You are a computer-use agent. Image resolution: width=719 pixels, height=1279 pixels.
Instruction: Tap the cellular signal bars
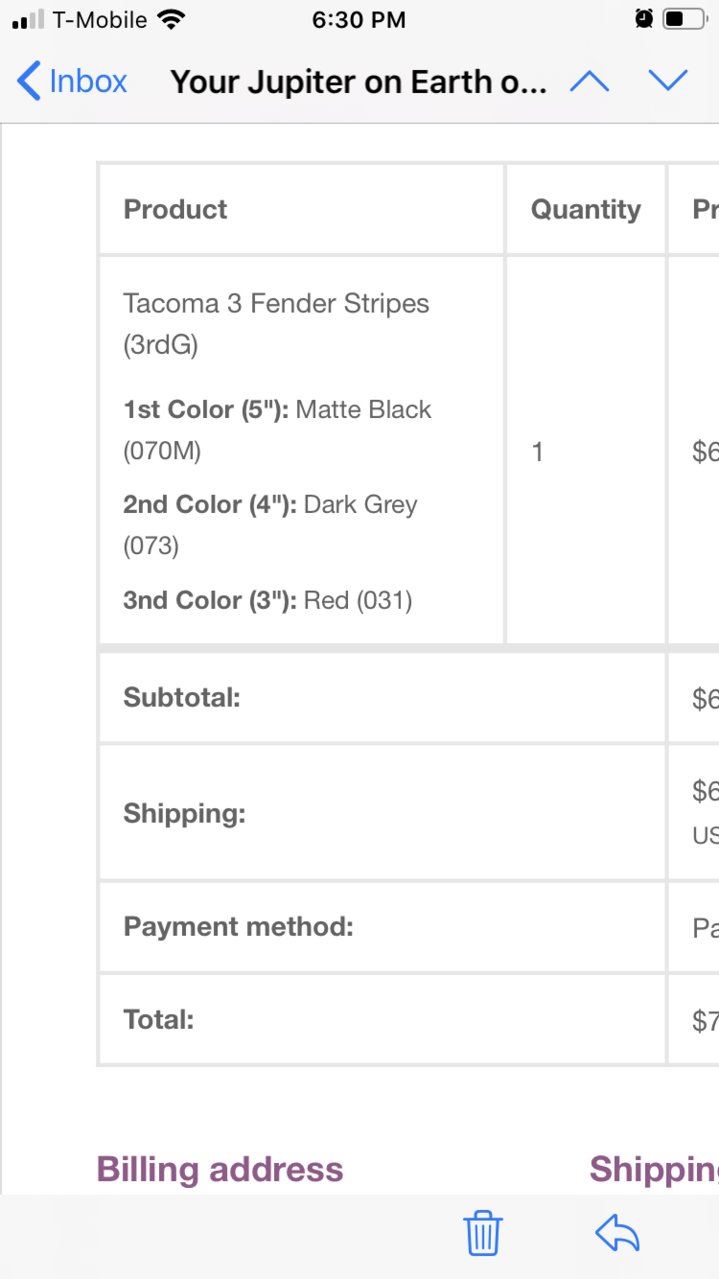28,20
